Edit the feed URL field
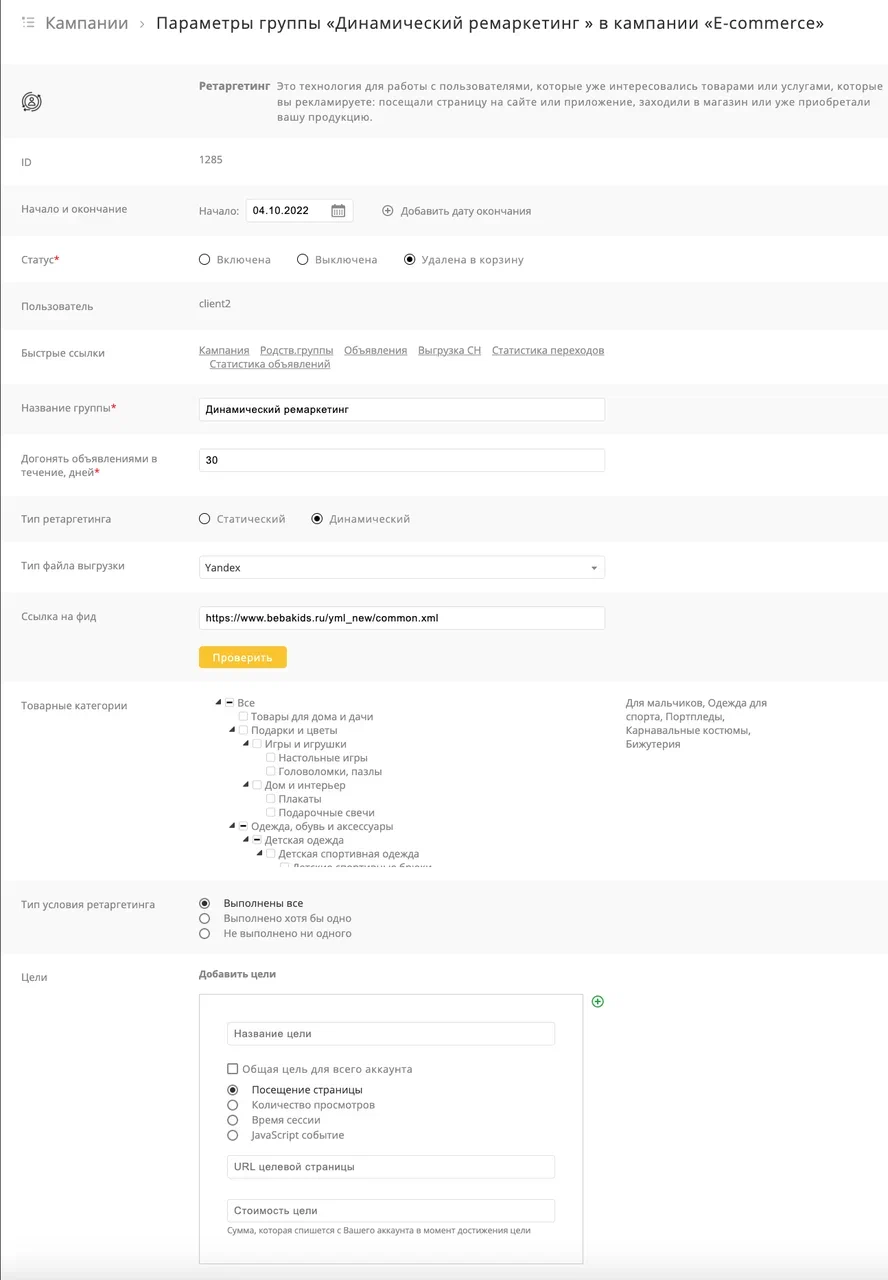The image size is (888, 1280). [x=402, y=618]
